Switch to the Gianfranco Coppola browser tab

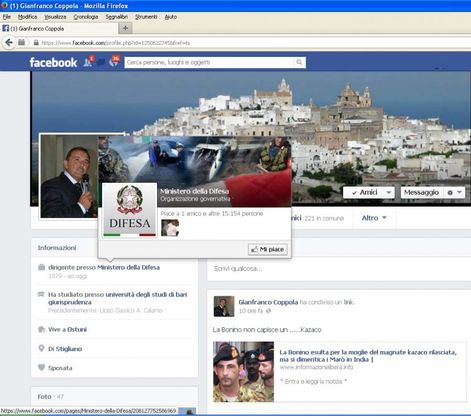pos(59,29)
